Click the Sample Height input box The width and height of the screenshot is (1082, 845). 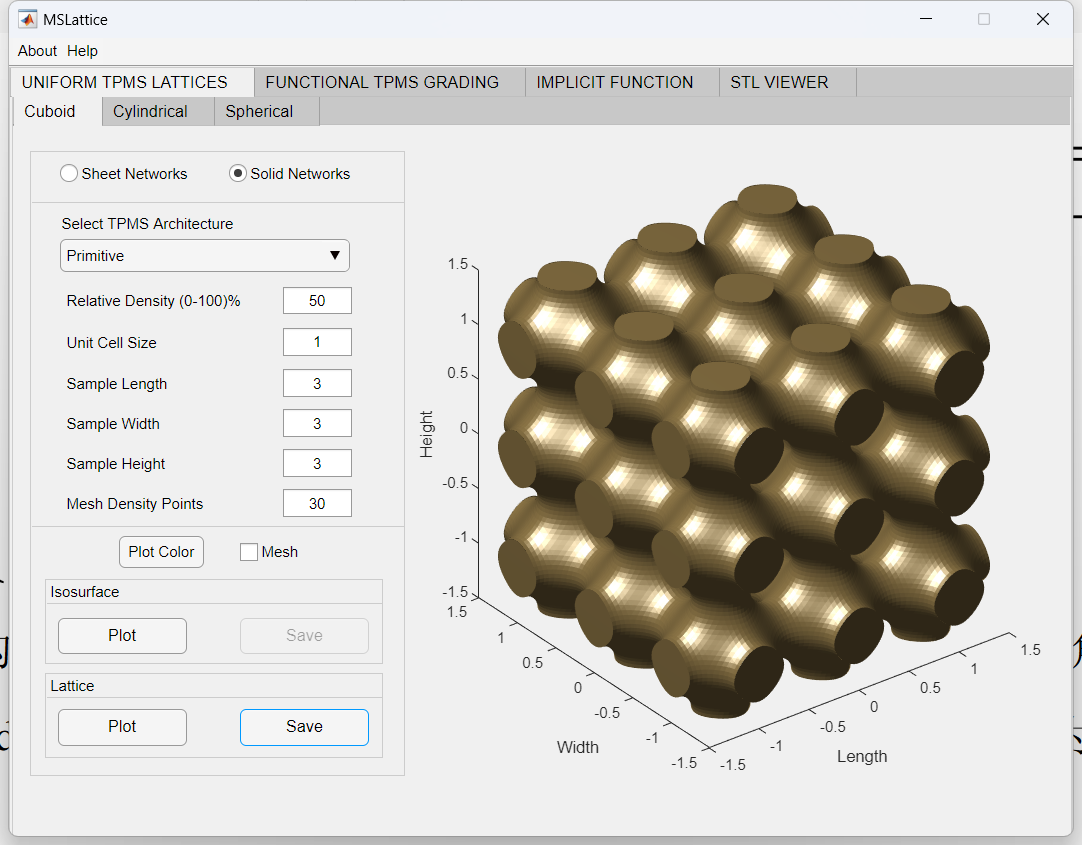(317, 463)
